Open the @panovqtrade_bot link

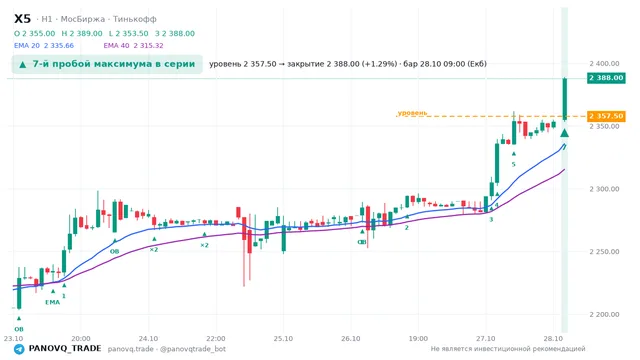click(x=193, y=349)
